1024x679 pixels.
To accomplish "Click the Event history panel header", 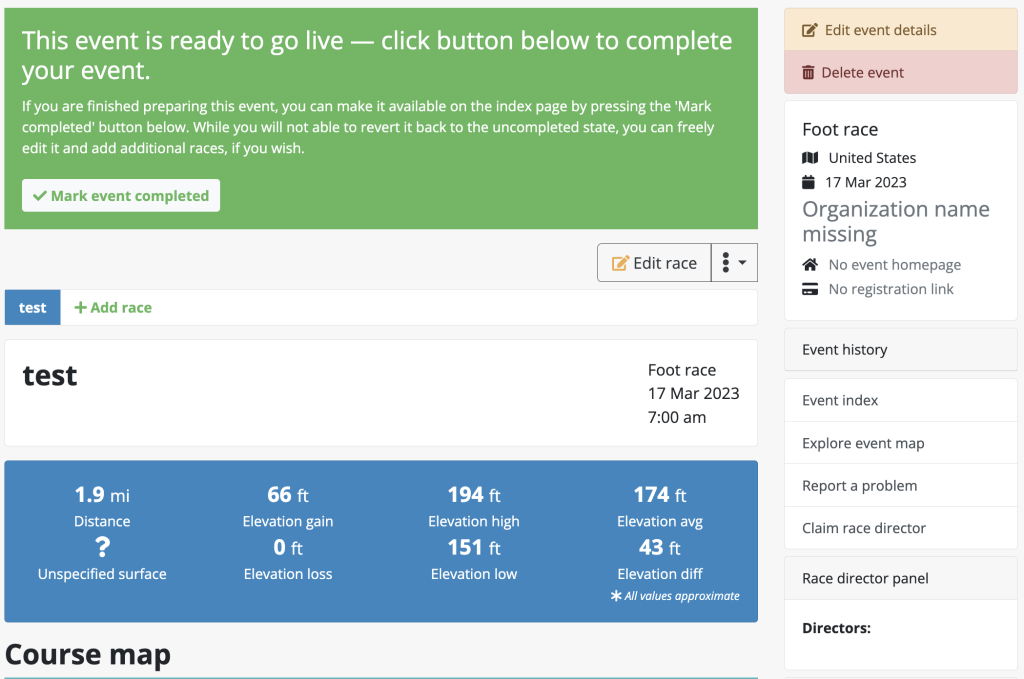I will point(901,349).
